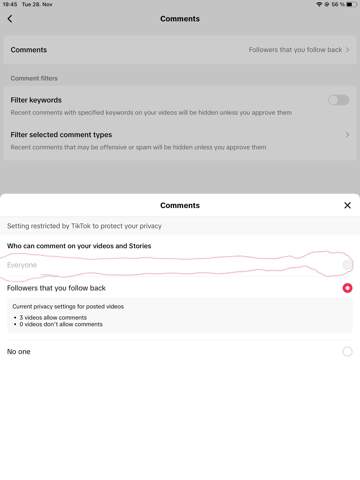Tap the Filter keywords label
Viewport: 360px width, 480px height.
(36, 100)
